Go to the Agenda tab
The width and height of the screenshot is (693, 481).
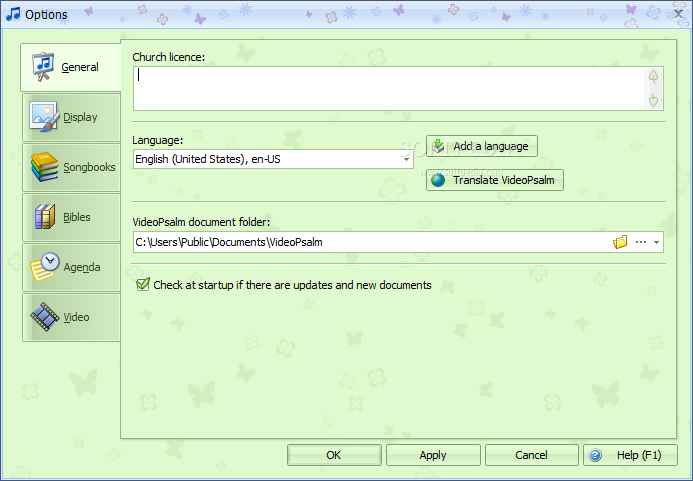click(x=71, y=267)
